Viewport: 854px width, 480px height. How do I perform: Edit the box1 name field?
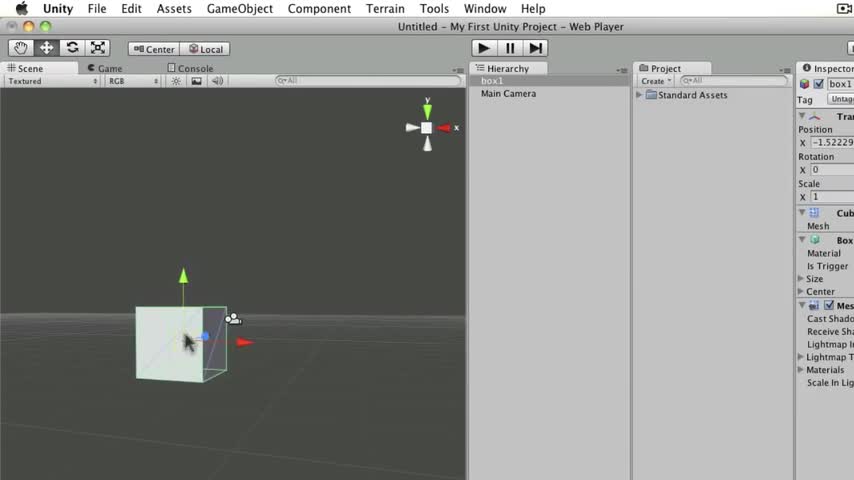(x=840, y=84)
